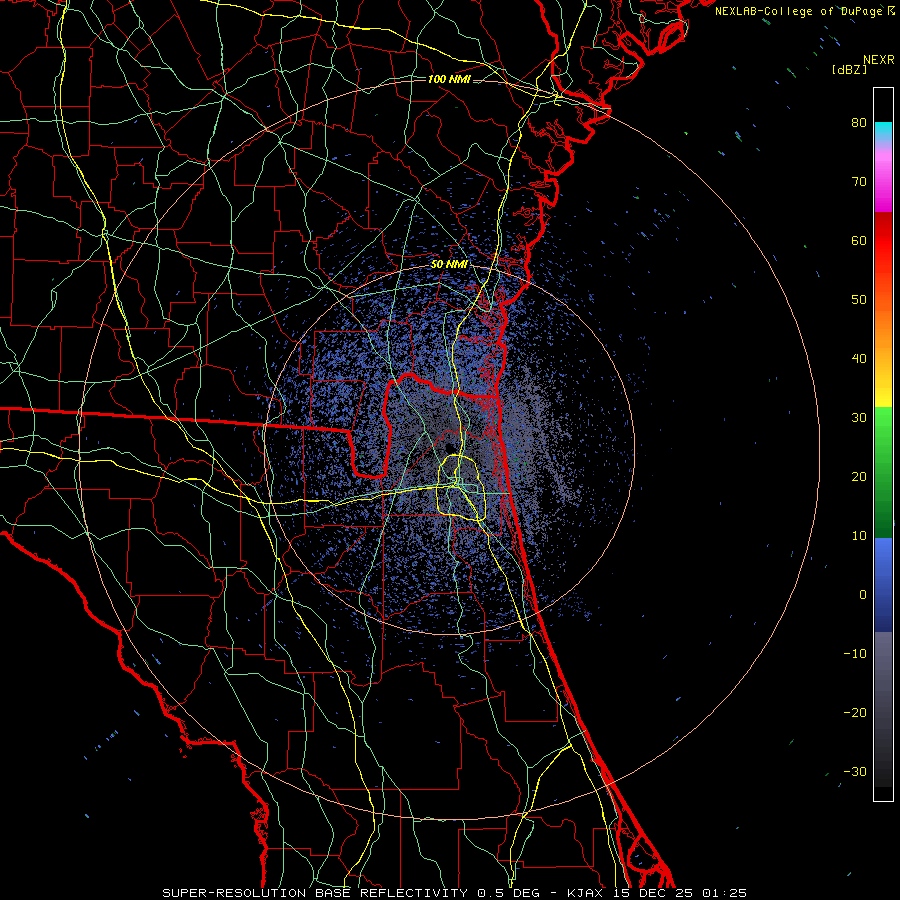900x900 pixels.
Task: Click the -20 value on the dBZ scale
Action: click(855, 712)
